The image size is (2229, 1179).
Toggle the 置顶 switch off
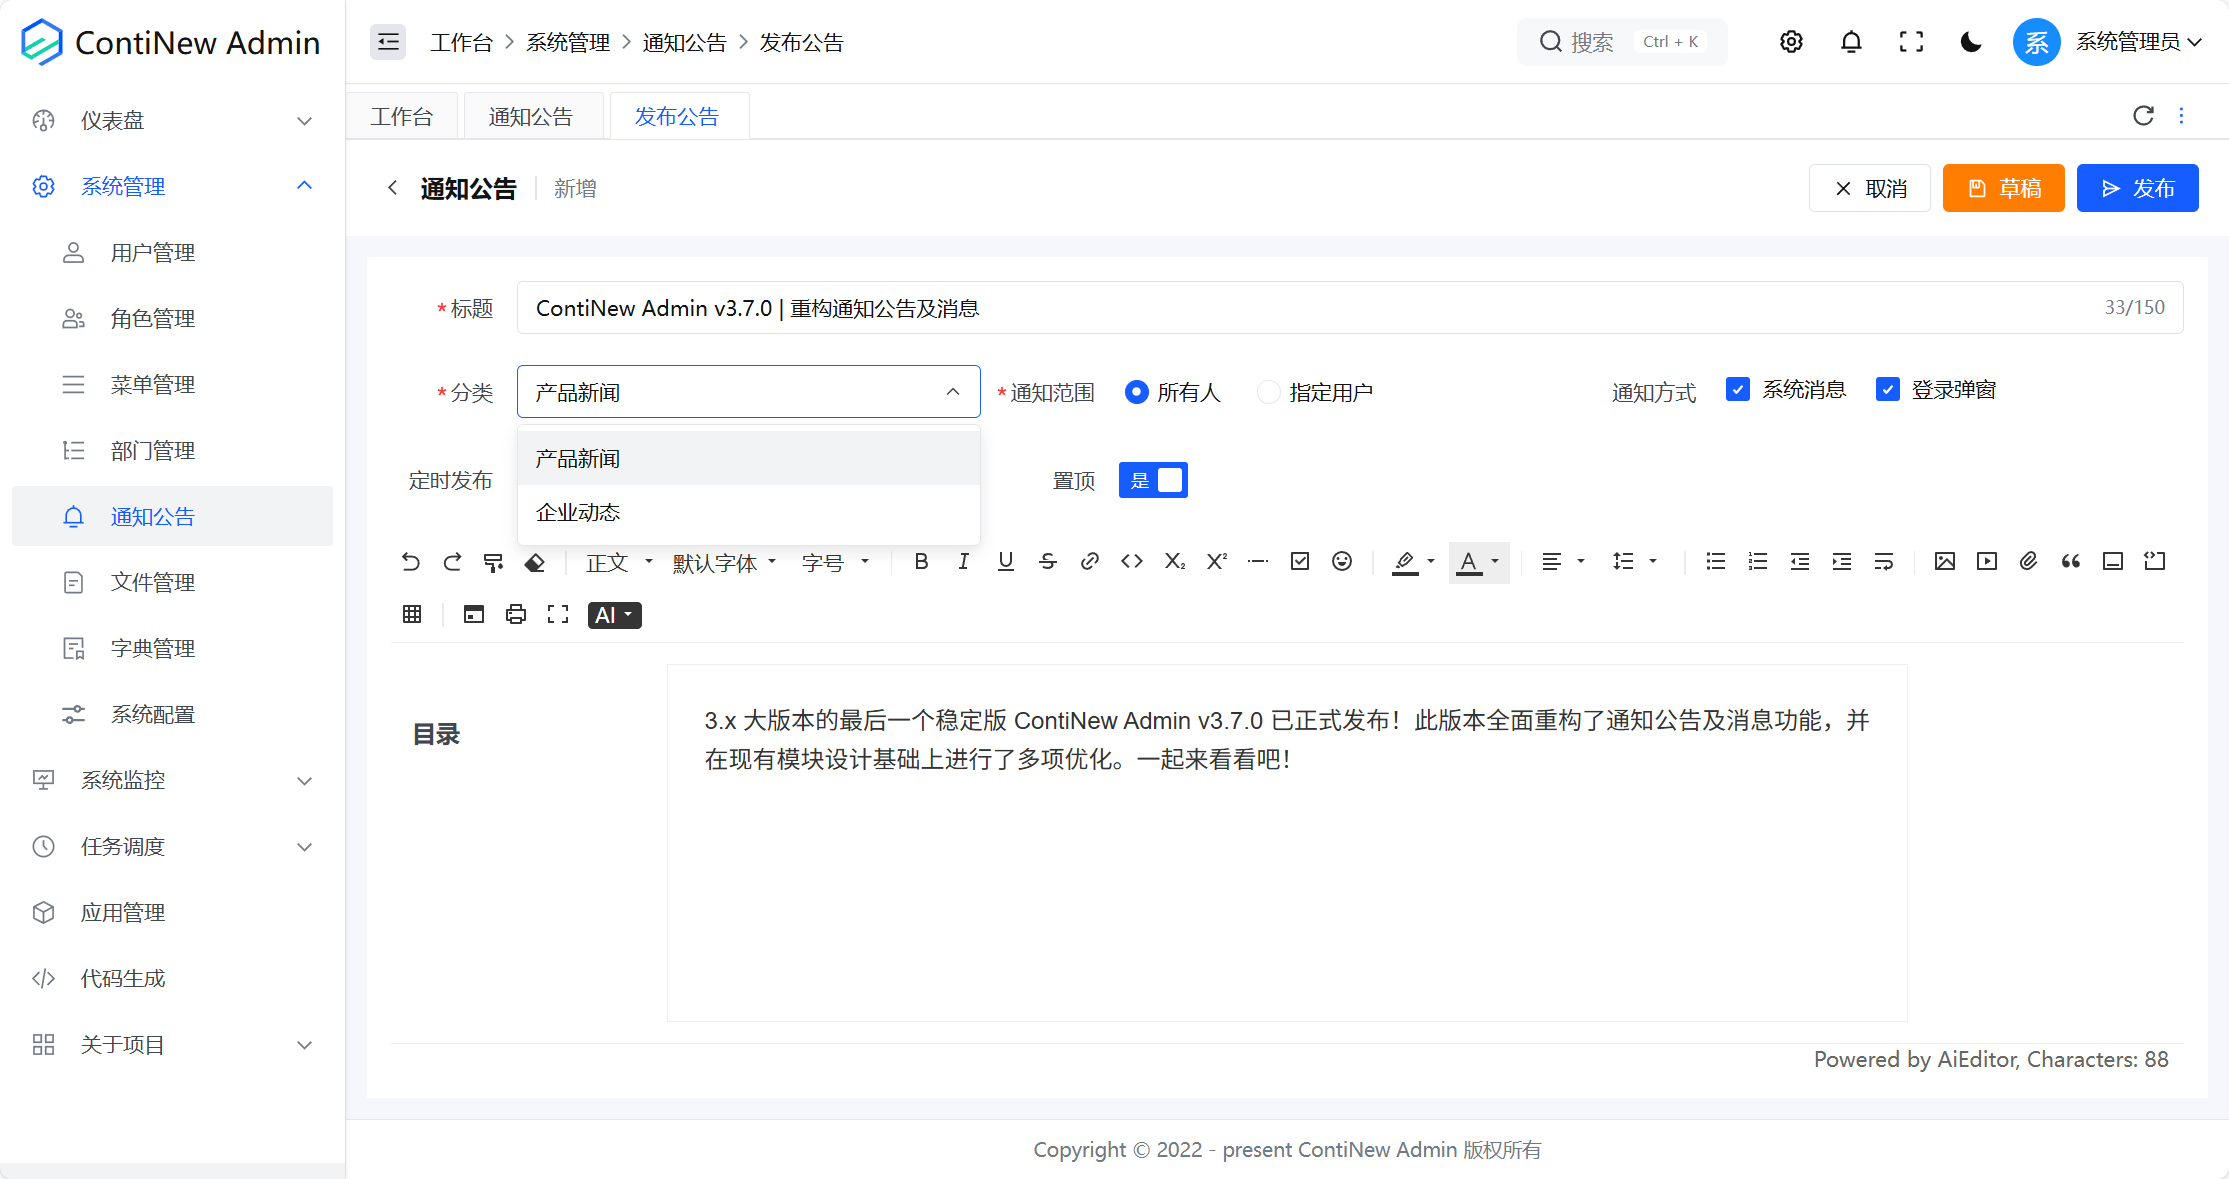click(1153, 480)
